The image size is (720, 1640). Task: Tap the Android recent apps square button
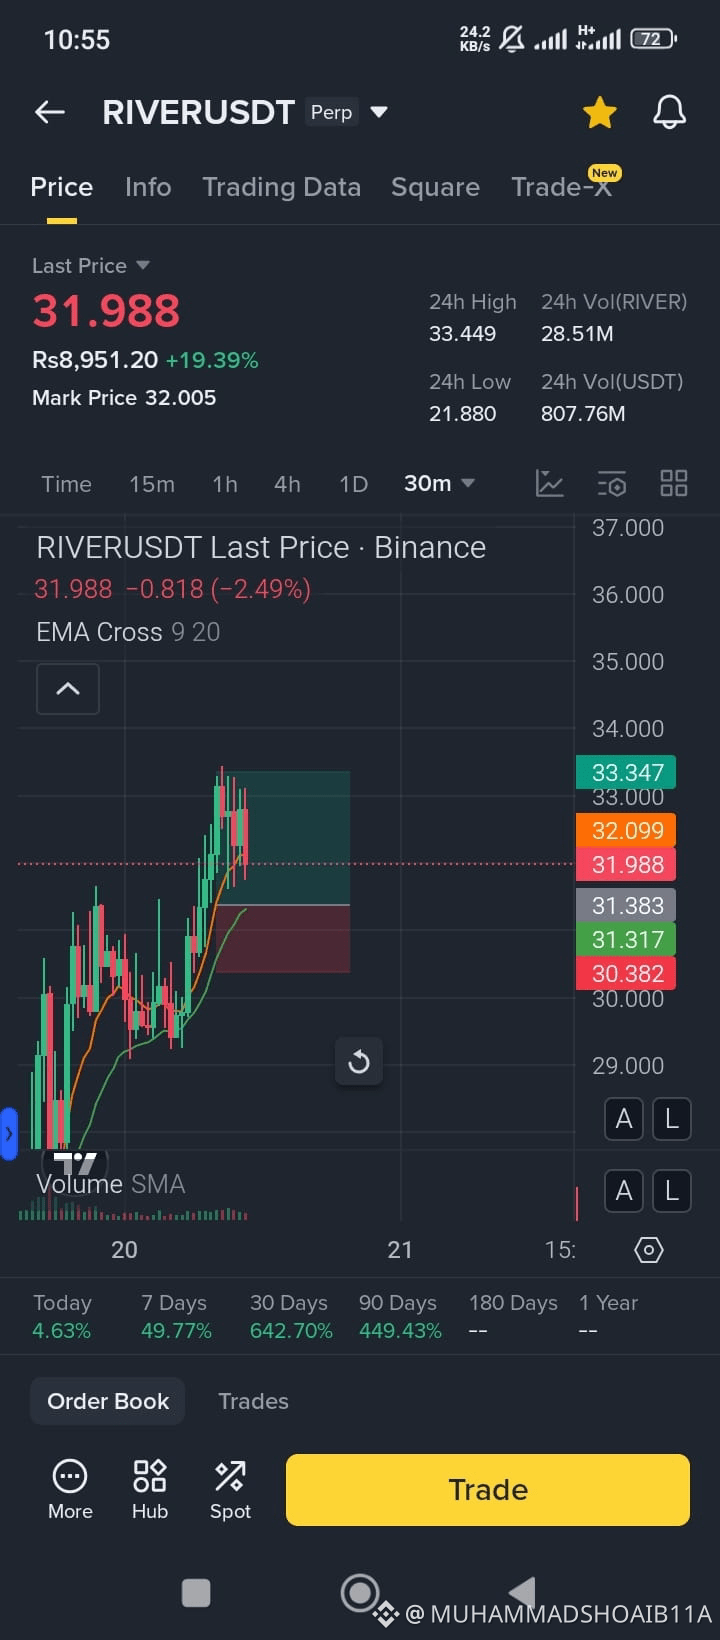tap(196, 1593)
